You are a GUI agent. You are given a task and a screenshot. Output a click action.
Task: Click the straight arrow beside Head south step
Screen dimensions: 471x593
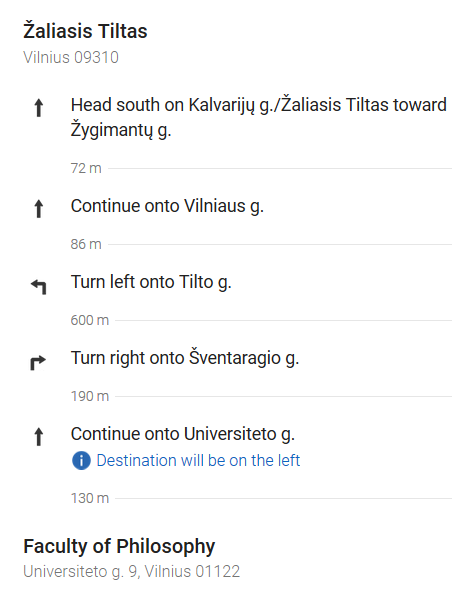coord(39,108)
